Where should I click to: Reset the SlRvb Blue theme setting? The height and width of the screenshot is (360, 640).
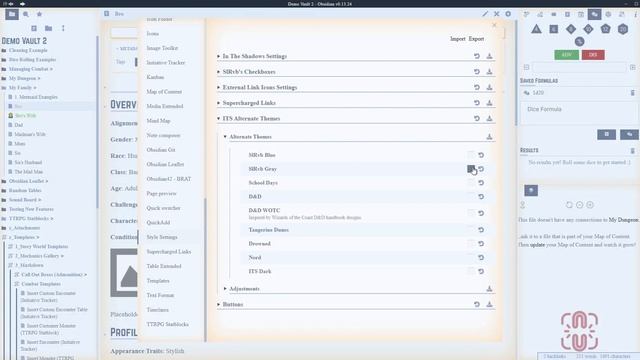(481, 155)
